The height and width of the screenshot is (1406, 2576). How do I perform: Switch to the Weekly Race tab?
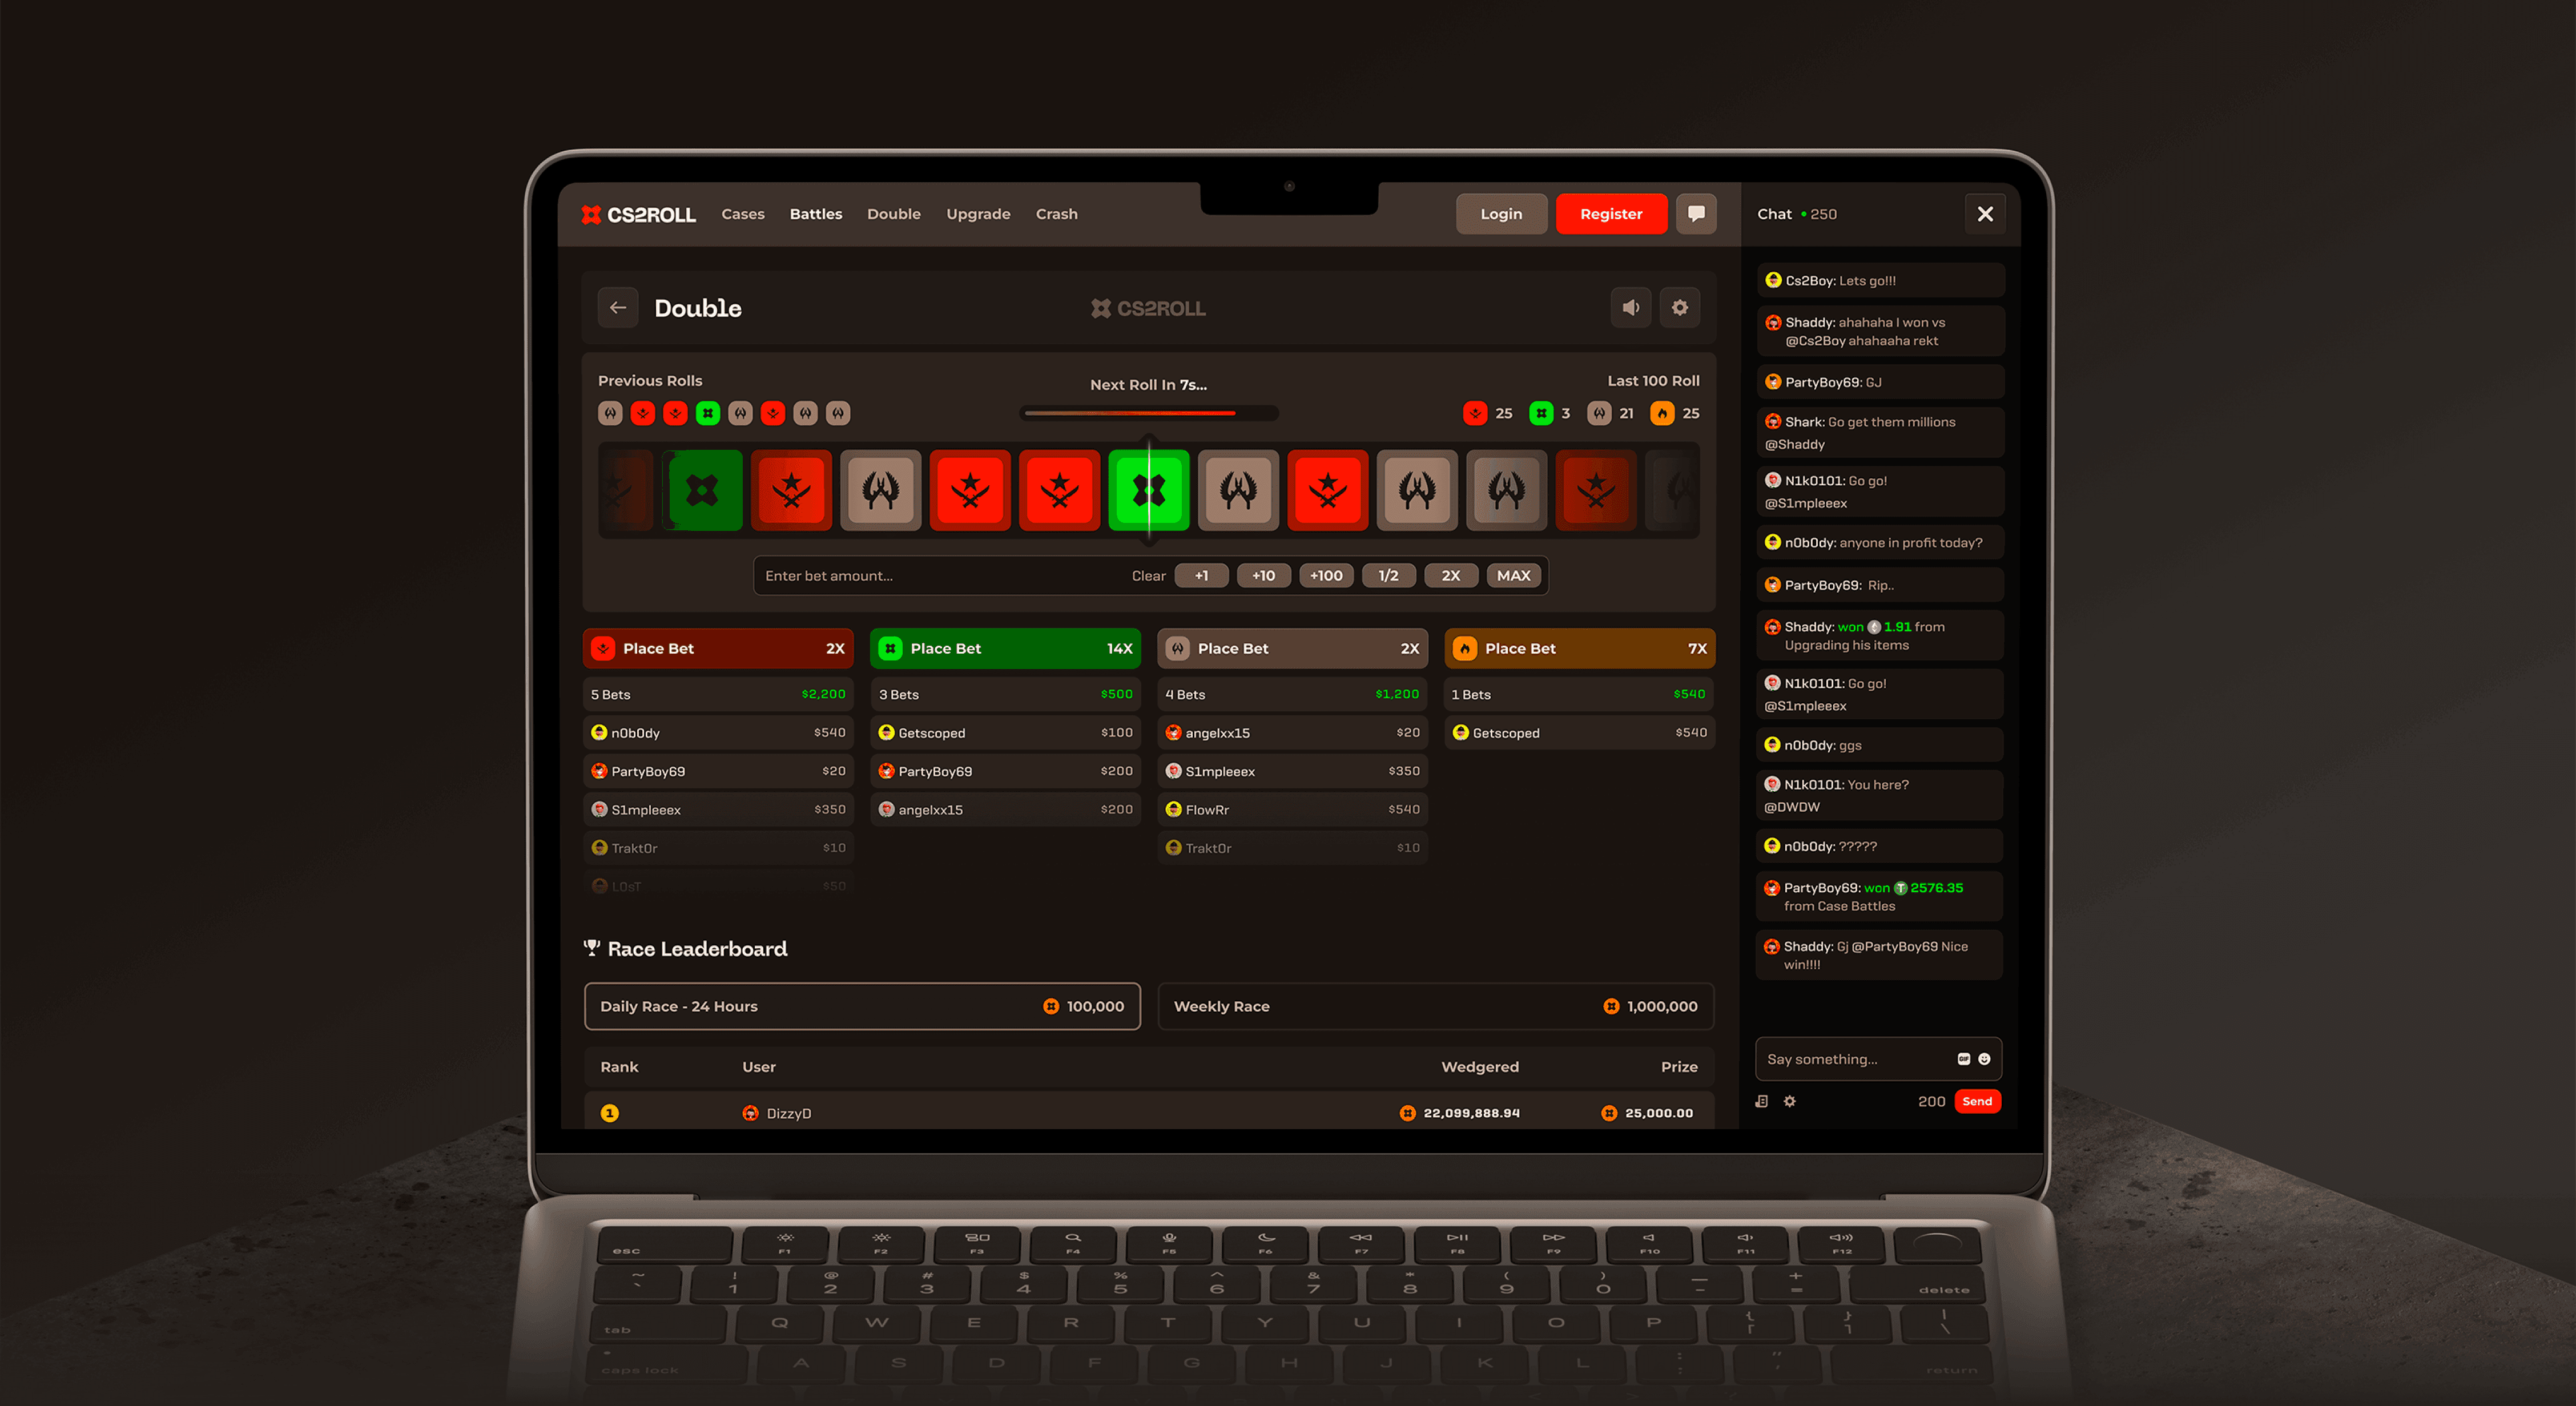(1436, 1006)
